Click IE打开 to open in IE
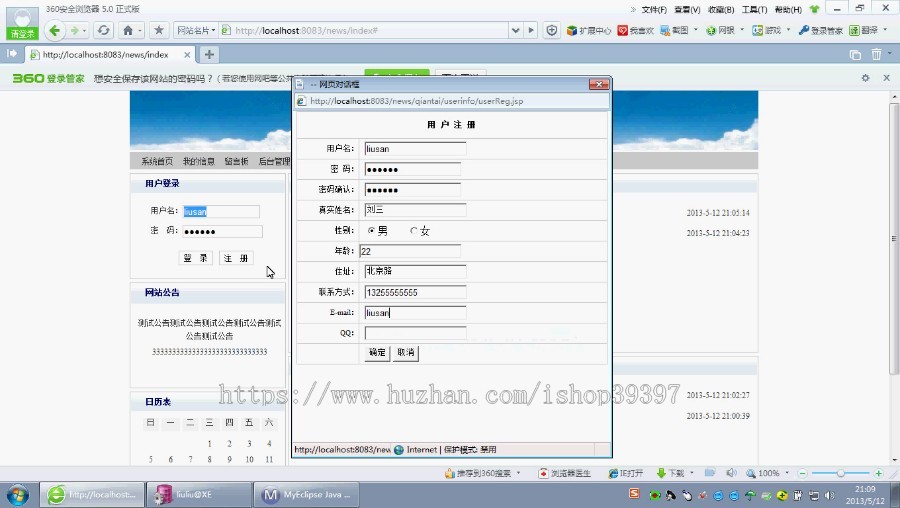 626,473
